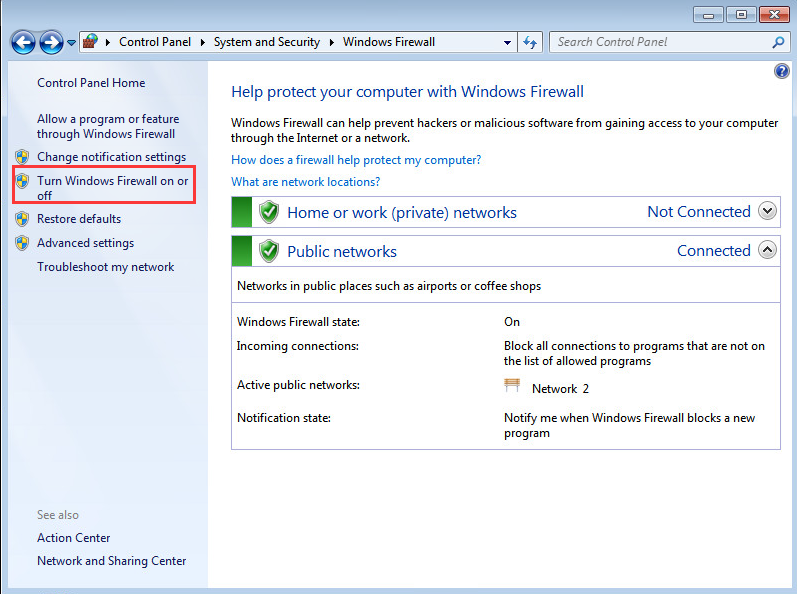
Task: Open address bar history dropdown
Action: click(x=507, y=43)
